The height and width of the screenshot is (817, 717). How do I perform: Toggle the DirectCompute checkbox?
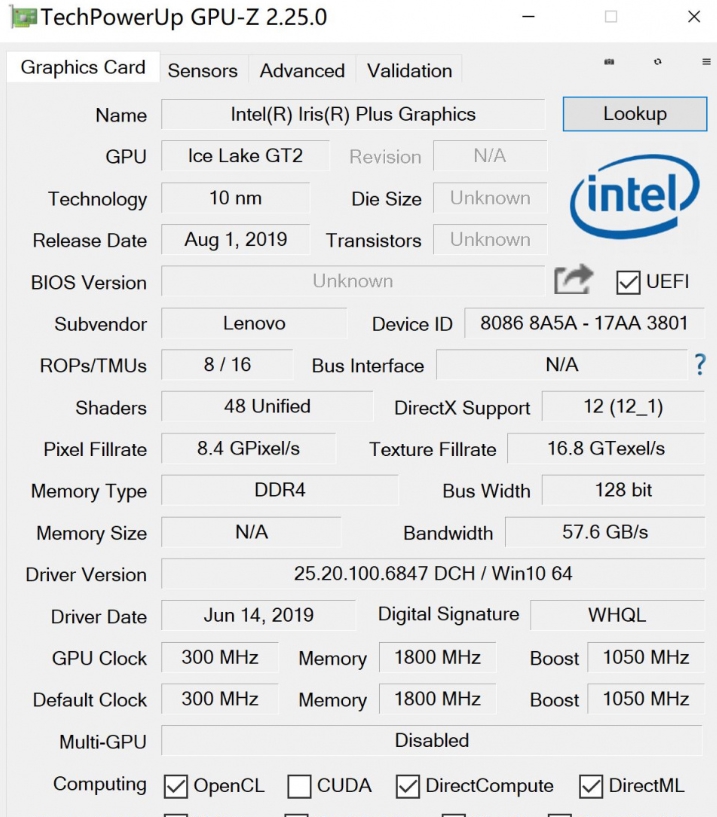(x=408, y=786)
